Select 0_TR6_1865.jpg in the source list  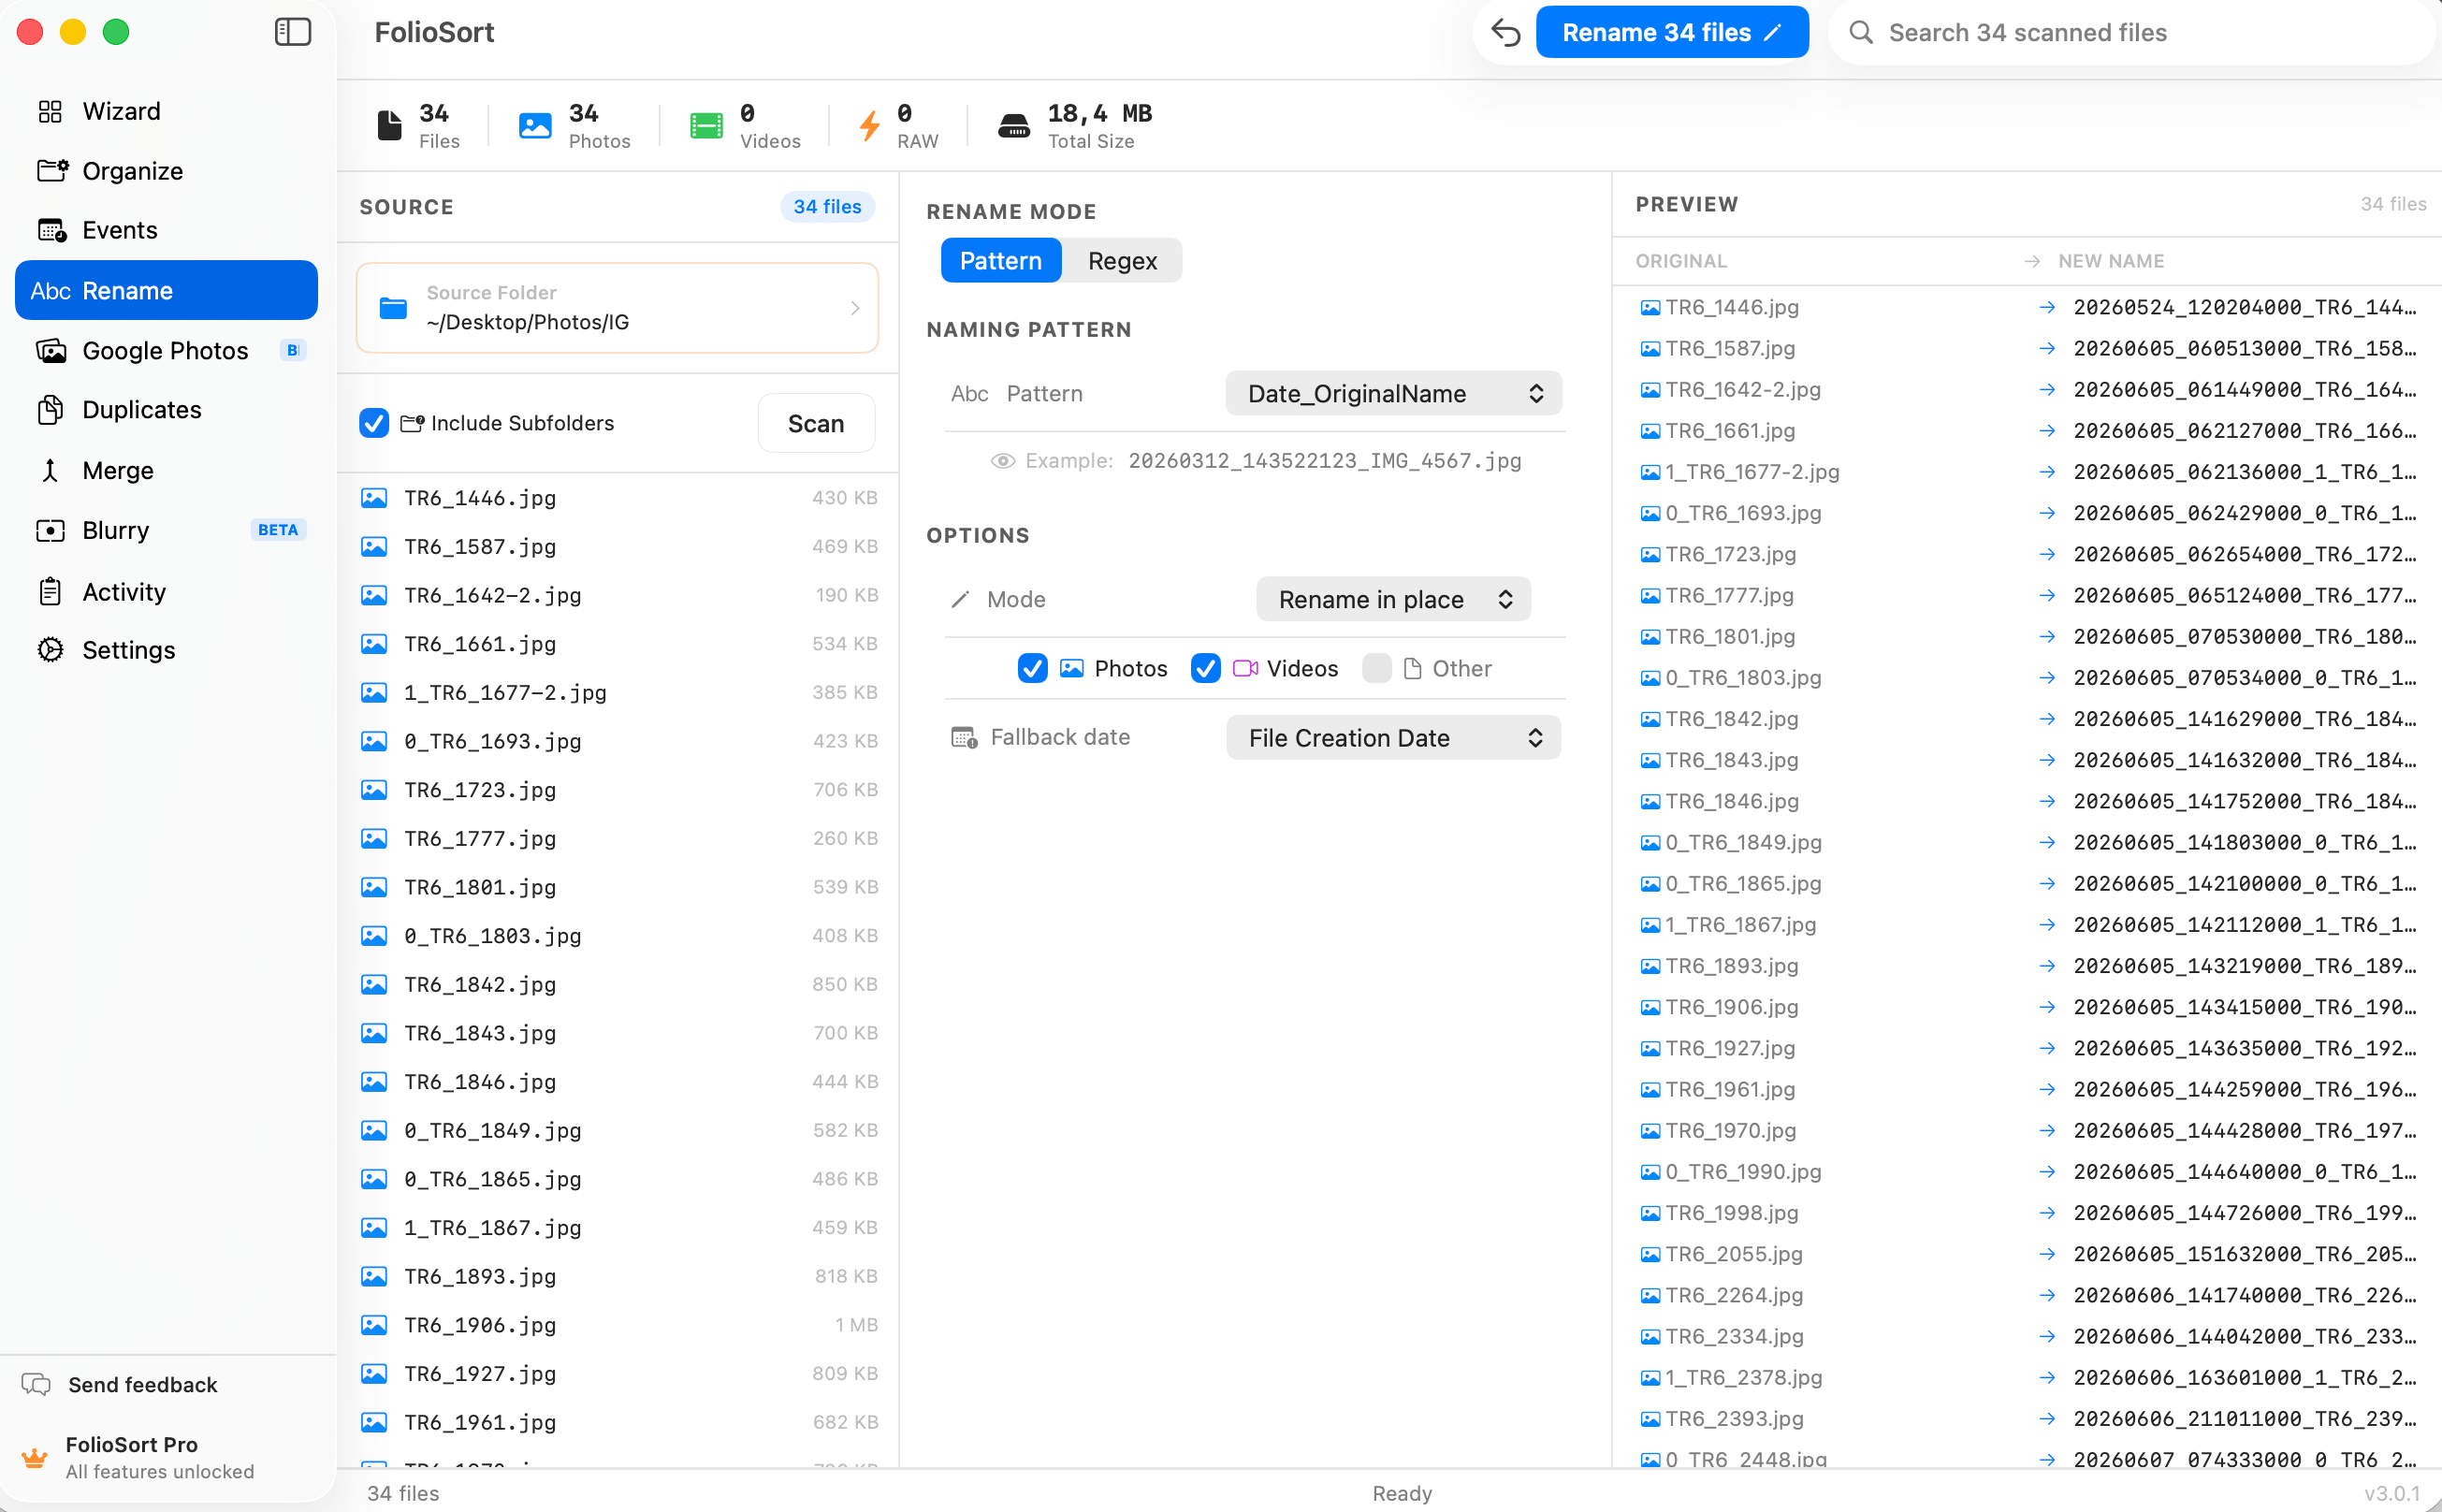[618, 1179]
